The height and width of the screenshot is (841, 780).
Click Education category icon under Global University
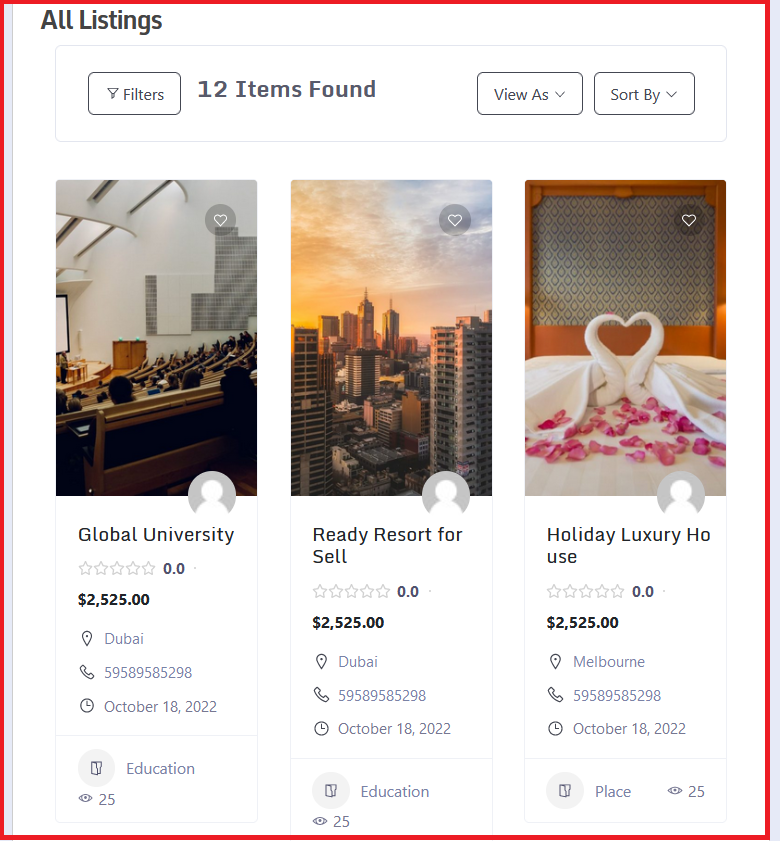[97, 768]
